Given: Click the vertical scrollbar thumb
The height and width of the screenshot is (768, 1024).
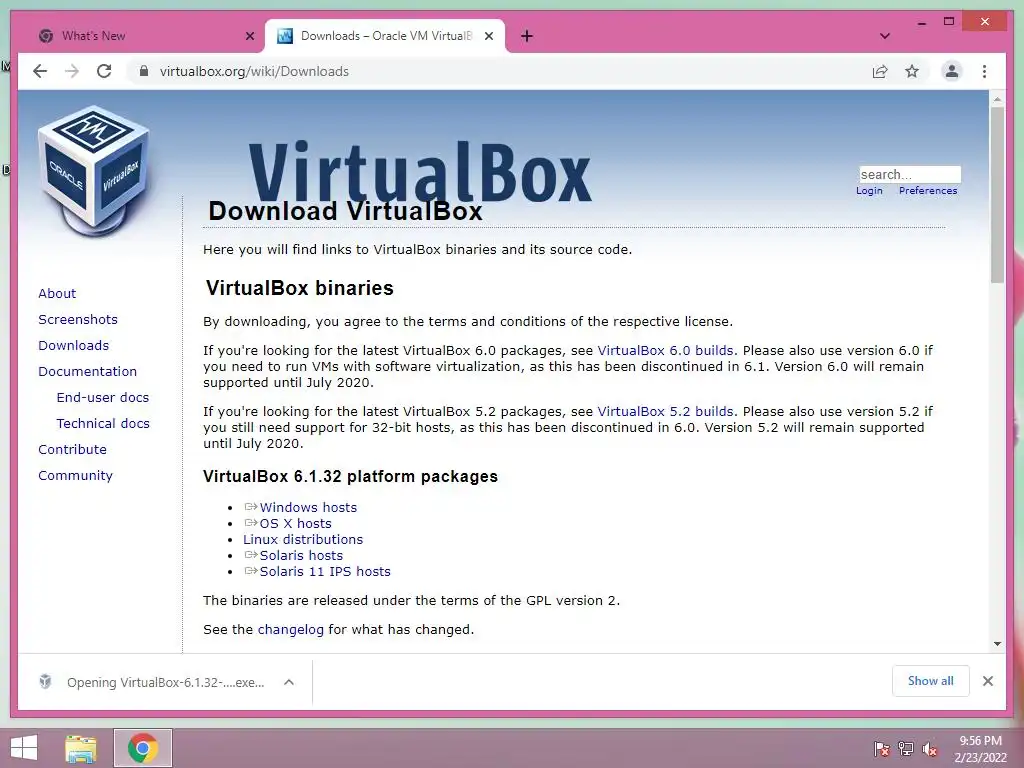Looking at the screenshot, I should [x=997, y=195].
